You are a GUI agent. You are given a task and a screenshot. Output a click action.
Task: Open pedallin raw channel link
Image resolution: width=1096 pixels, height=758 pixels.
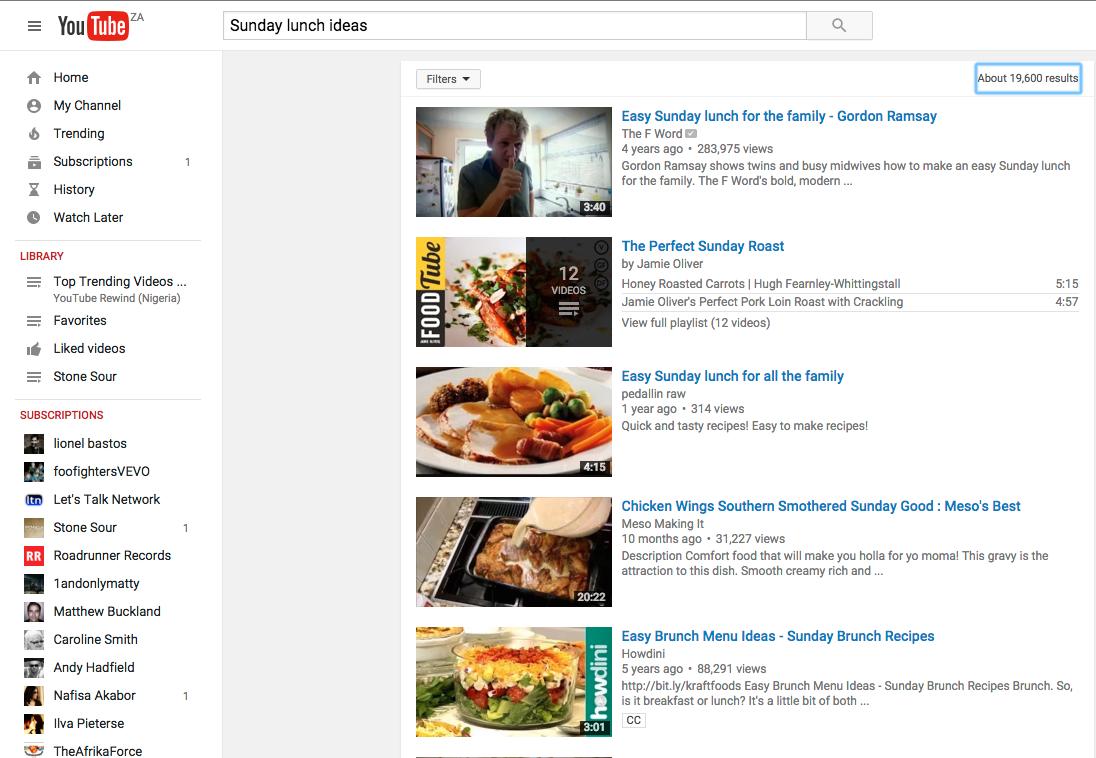[x=654, y=394]
